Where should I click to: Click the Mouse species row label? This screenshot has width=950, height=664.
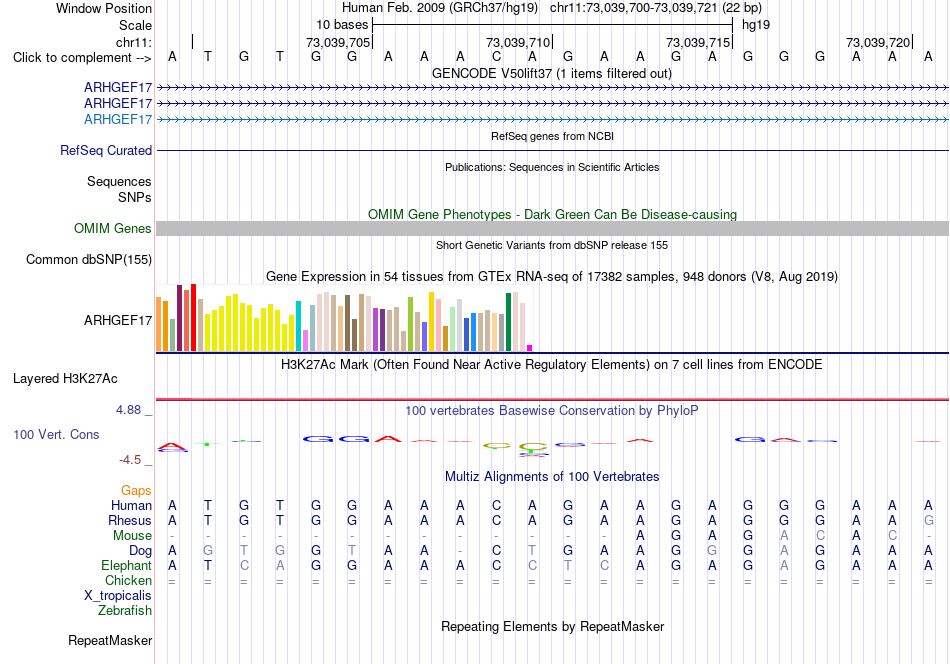click(132, 536)
